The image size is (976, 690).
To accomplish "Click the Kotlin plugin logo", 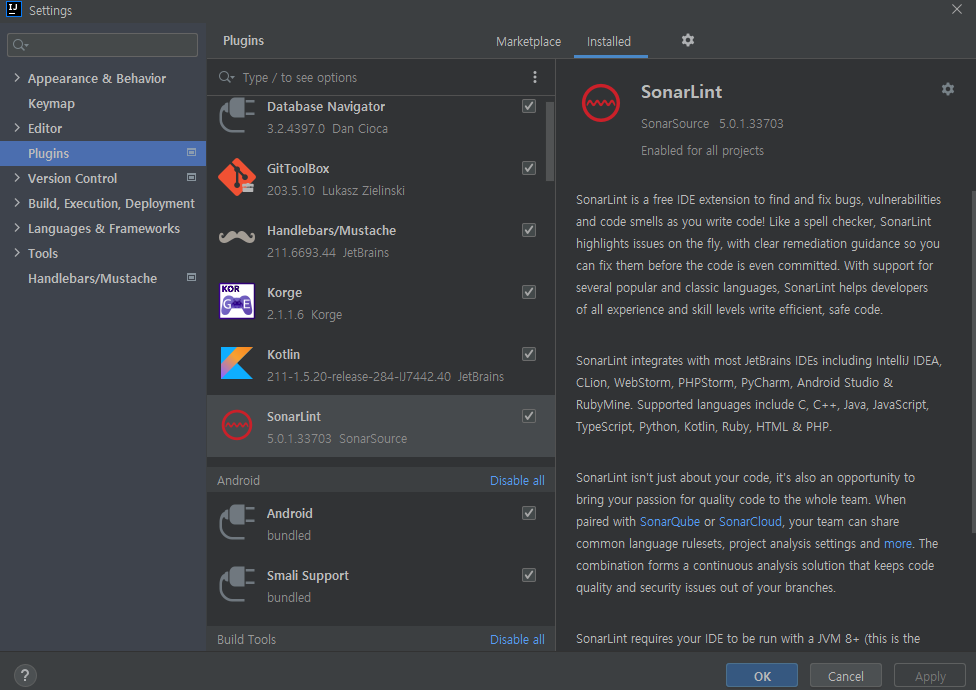I will tap(237, 363).
